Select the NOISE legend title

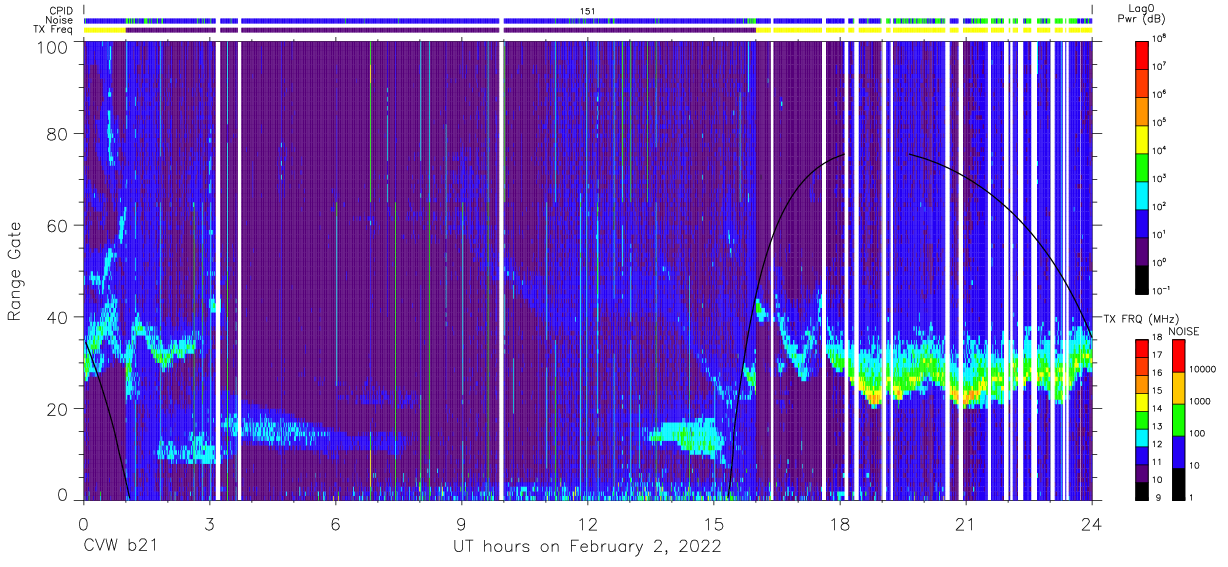[x=1183, y=330]
